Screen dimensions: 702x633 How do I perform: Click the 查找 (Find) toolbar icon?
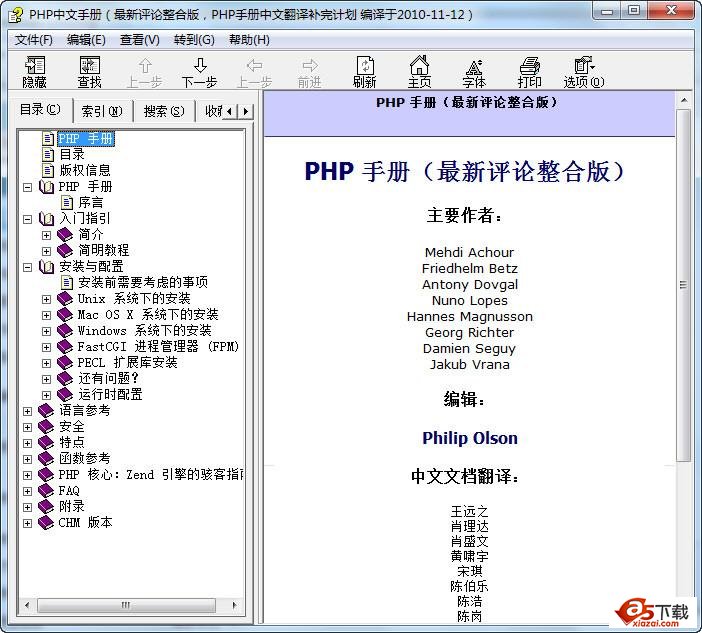coord(90,72)
